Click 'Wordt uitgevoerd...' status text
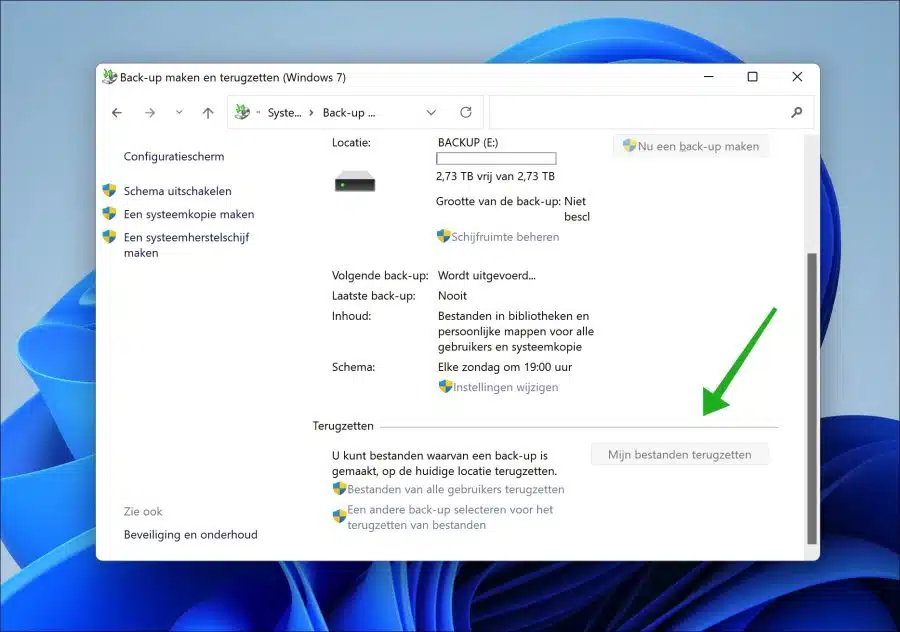 [487, 276]
